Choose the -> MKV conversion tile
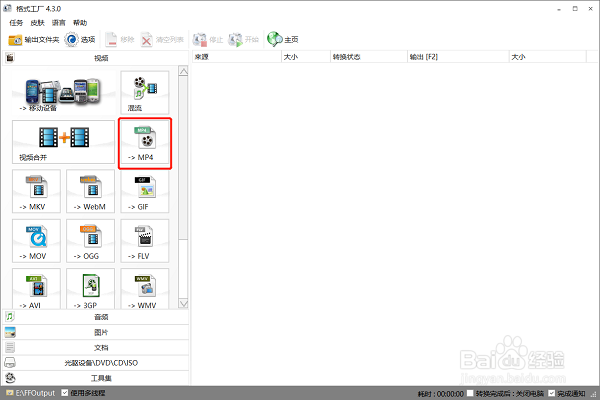 36,191
